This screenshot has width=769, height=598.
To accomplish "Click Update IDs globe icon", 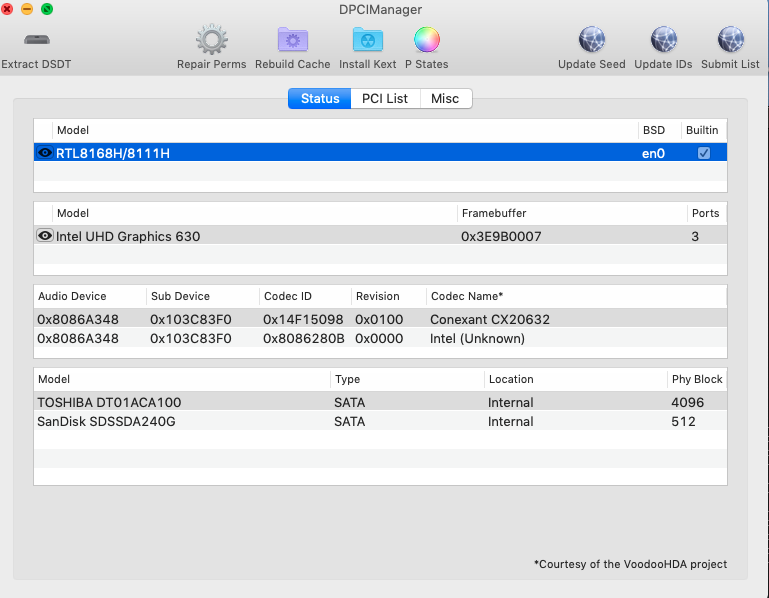I will (664, 39).
